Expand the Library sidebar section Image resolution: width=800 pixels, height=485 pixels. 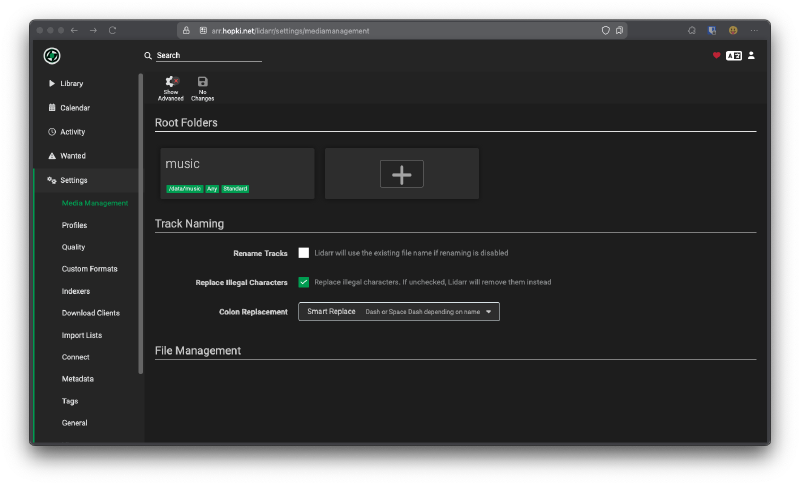click(x=71, y=84)
